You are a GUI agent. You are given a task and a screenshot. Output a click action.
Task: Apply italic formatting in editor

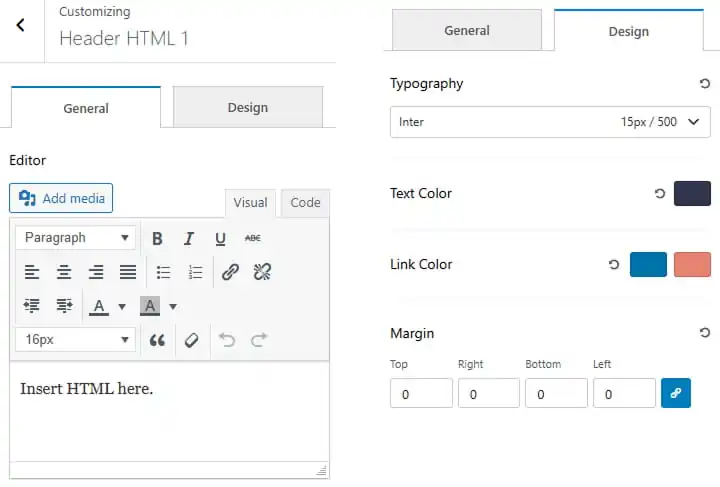(x=189, y=238)
